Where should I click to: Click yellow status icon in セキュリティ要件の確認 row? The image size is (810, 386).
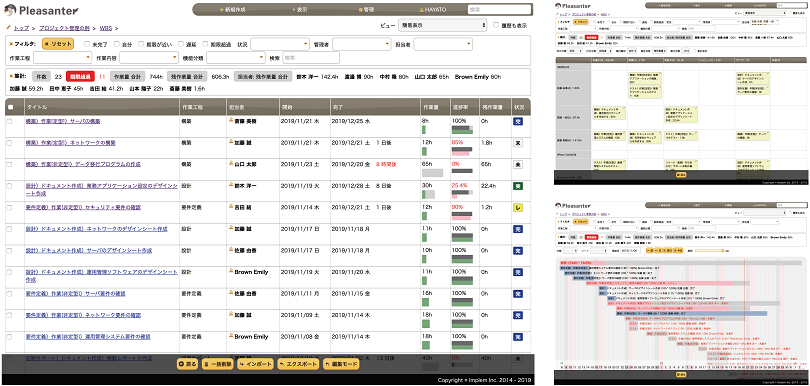[x=517, y=208]
